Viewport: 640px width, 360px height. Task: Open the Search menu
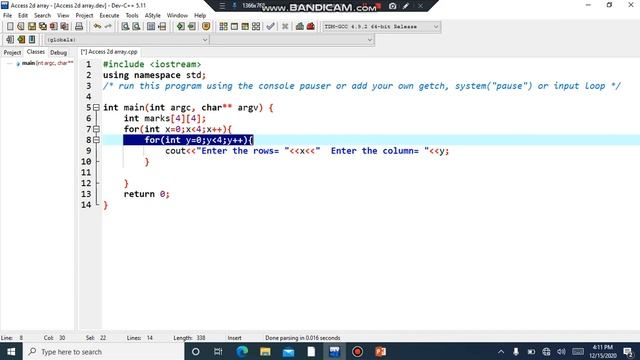tap(42, 16)
